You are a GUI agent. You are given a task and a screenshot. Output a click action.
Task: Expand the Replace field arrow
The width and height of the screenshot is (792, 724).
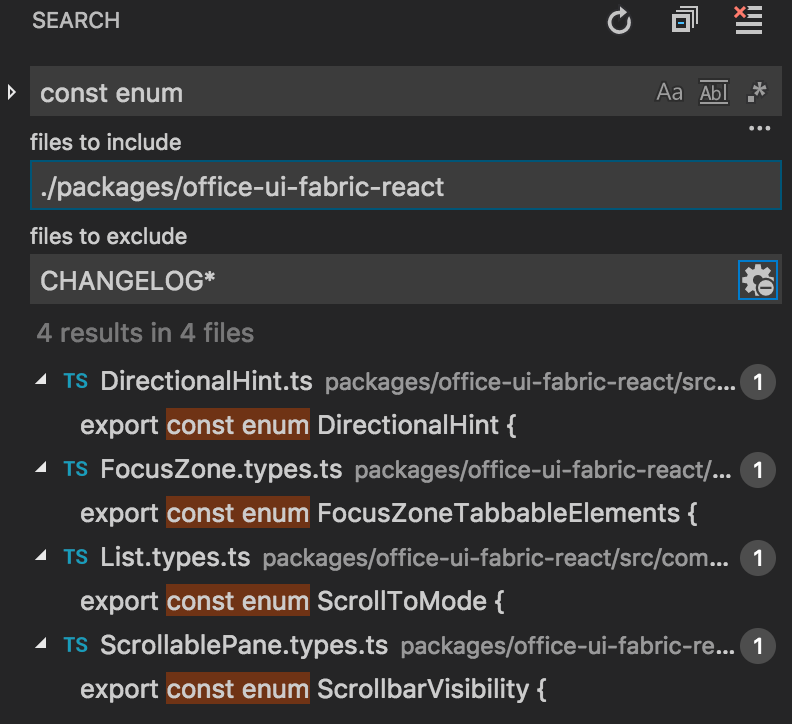[12, 92]
